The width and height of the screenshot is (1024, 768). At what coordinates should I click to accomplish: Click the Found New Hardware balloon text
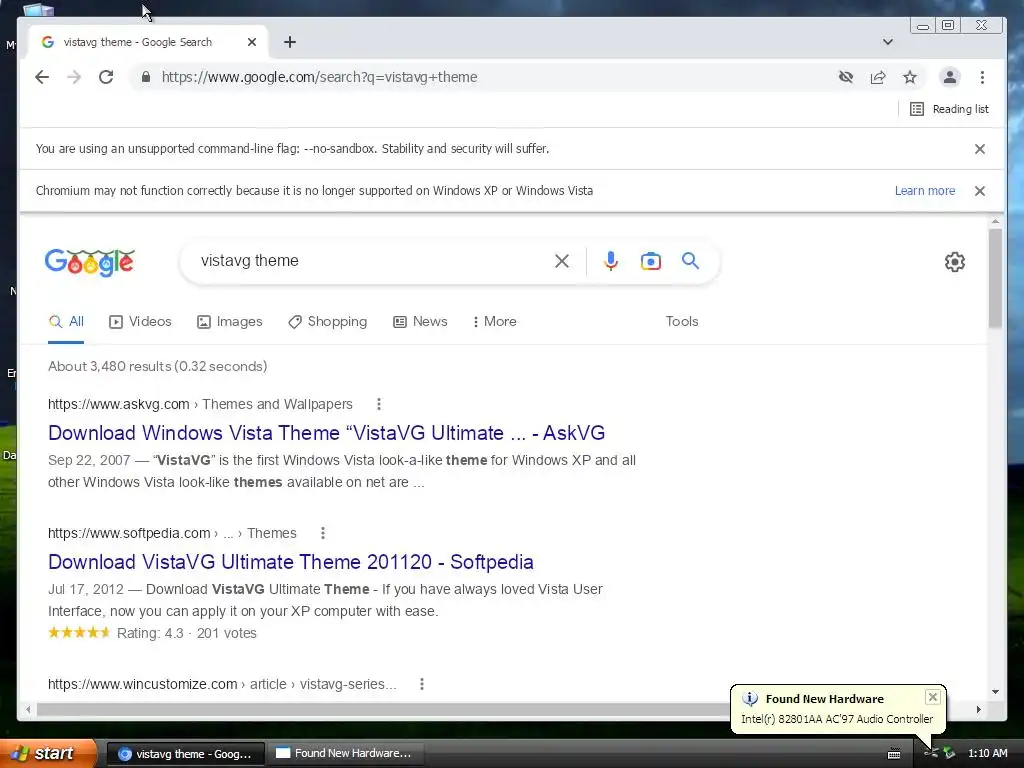(837, 719)
